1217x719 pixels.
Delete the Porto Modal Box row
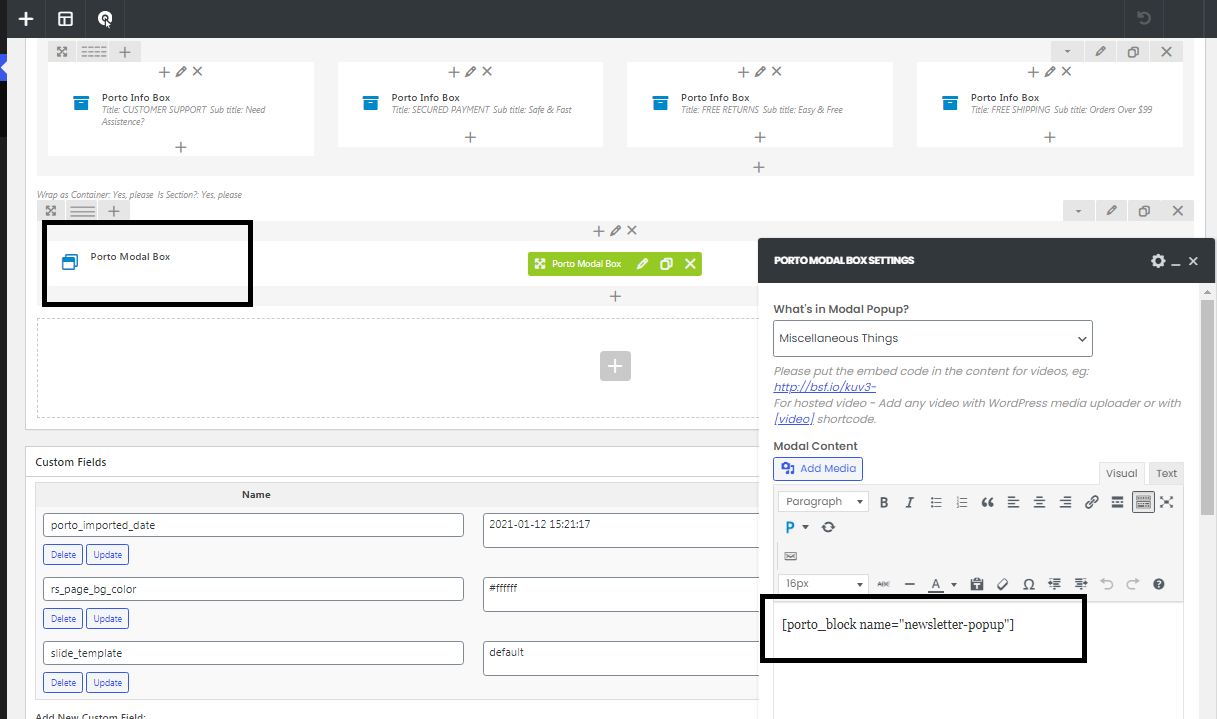pyautogui.click(x=1177, y=211)
